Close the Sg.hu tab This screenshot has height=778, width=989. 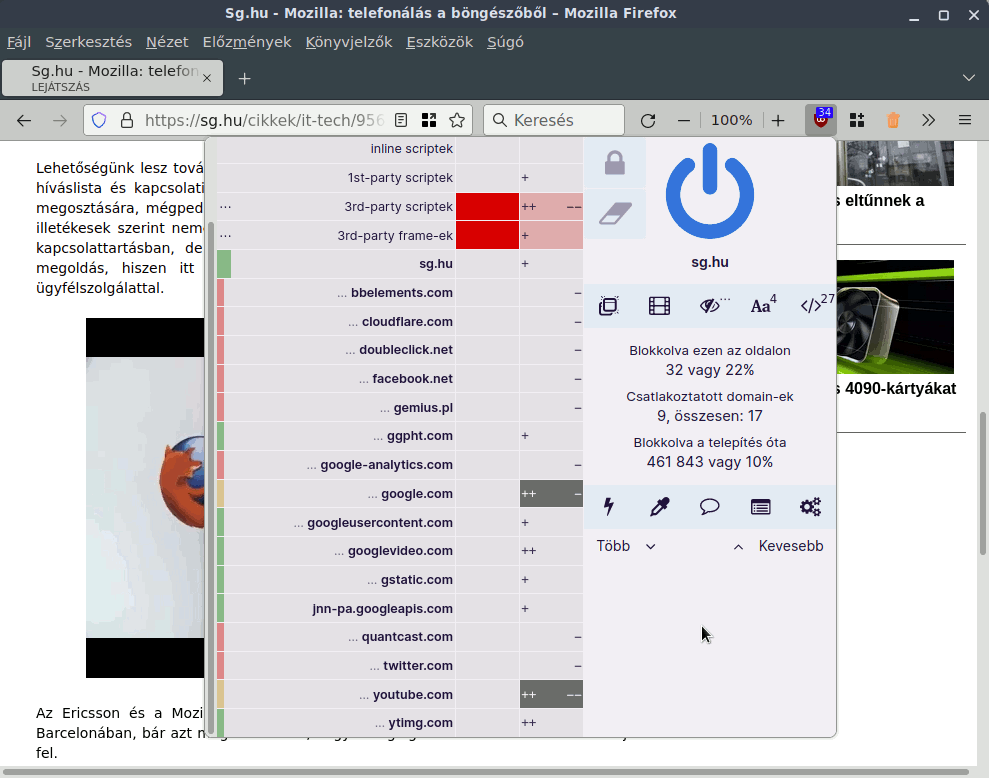[207, 78]
